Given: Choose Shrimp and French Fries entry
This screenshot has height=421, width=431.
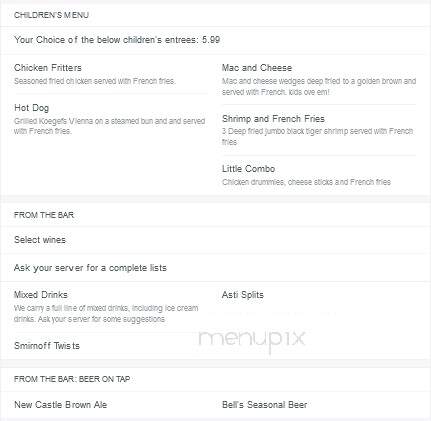Looking at the screenshot, I should point(273,119).
